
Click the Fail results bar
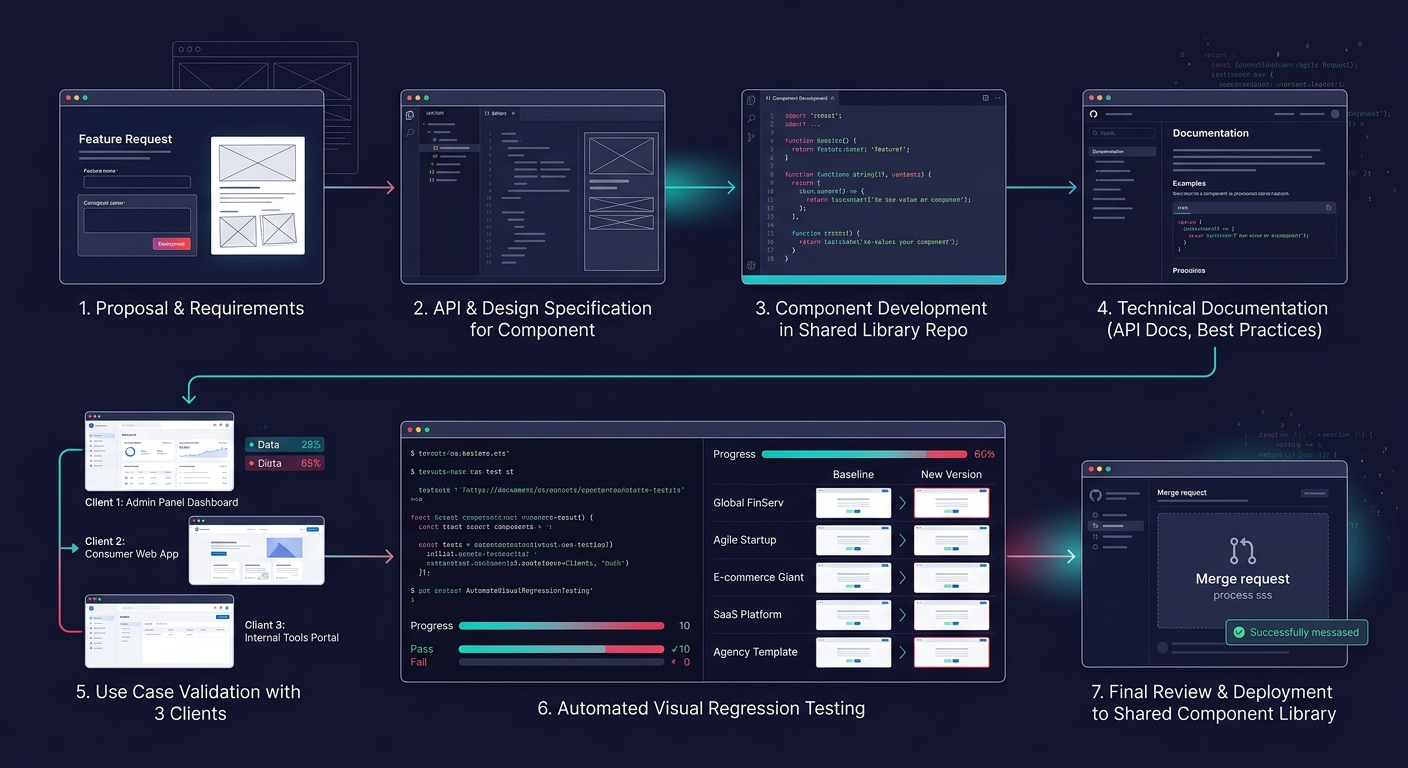pyautogui.click(x=561, y=662)
